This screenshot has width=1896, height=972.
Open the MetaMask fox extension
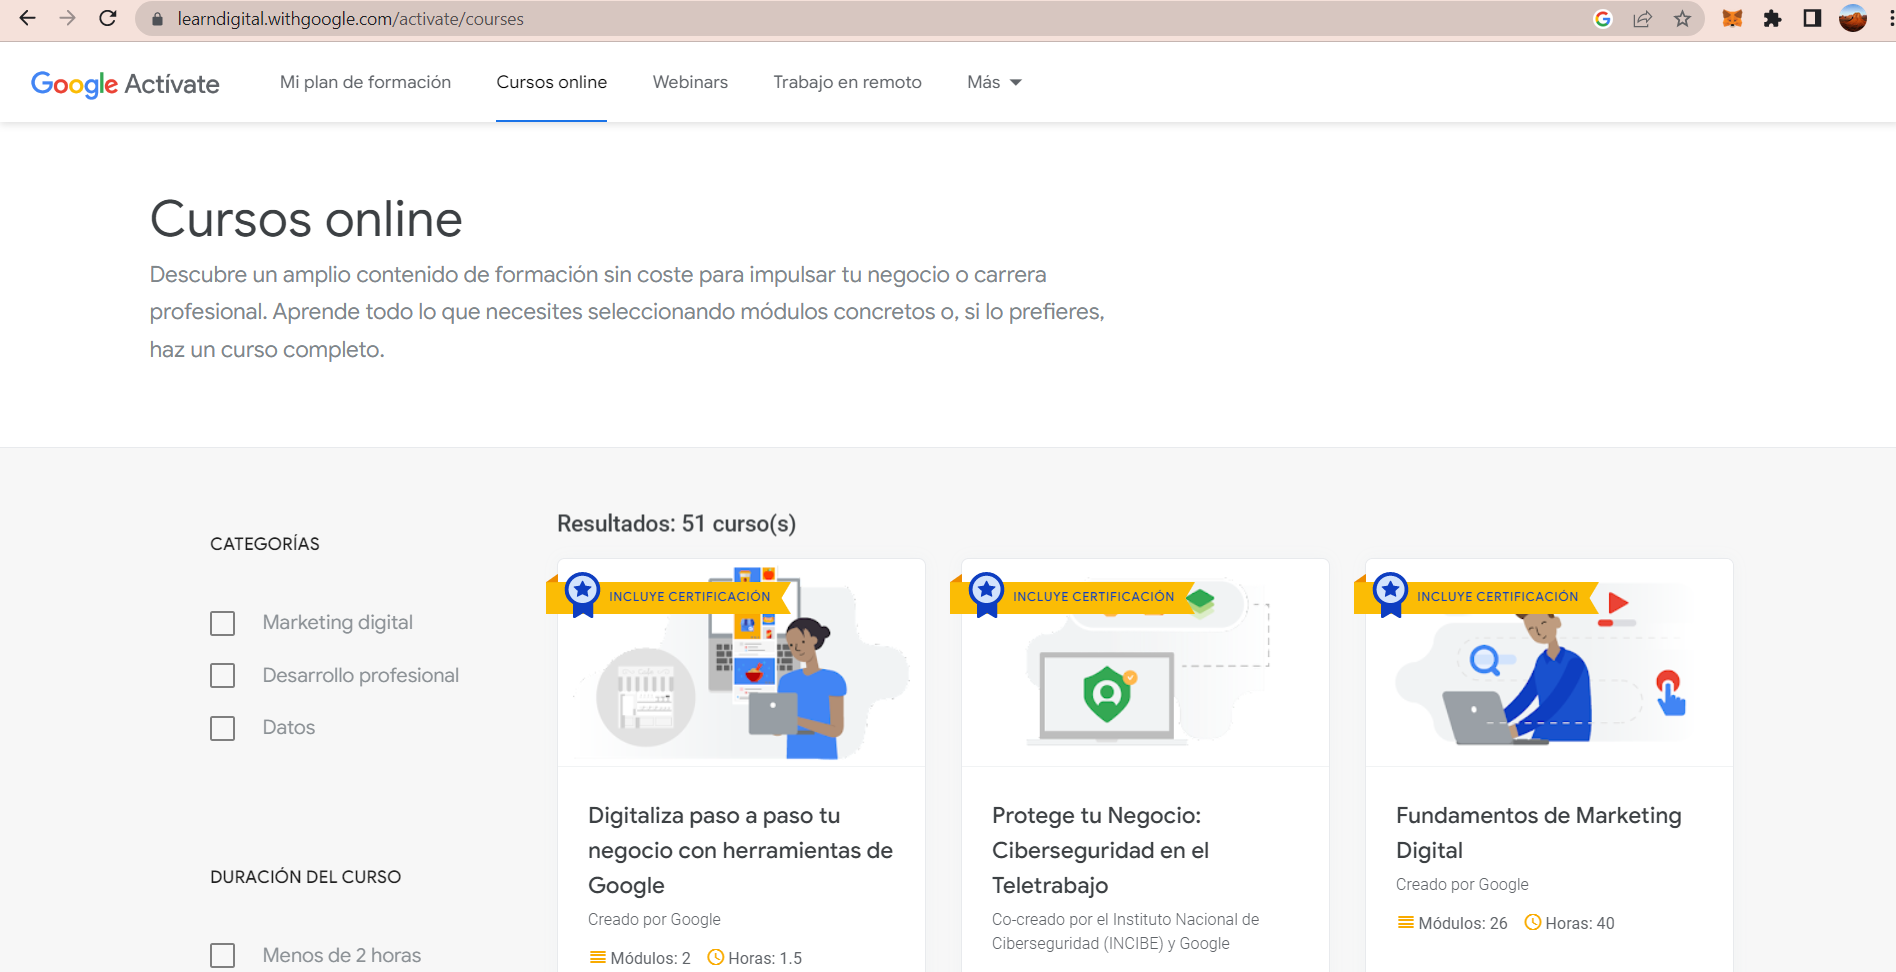[1732, 19]
